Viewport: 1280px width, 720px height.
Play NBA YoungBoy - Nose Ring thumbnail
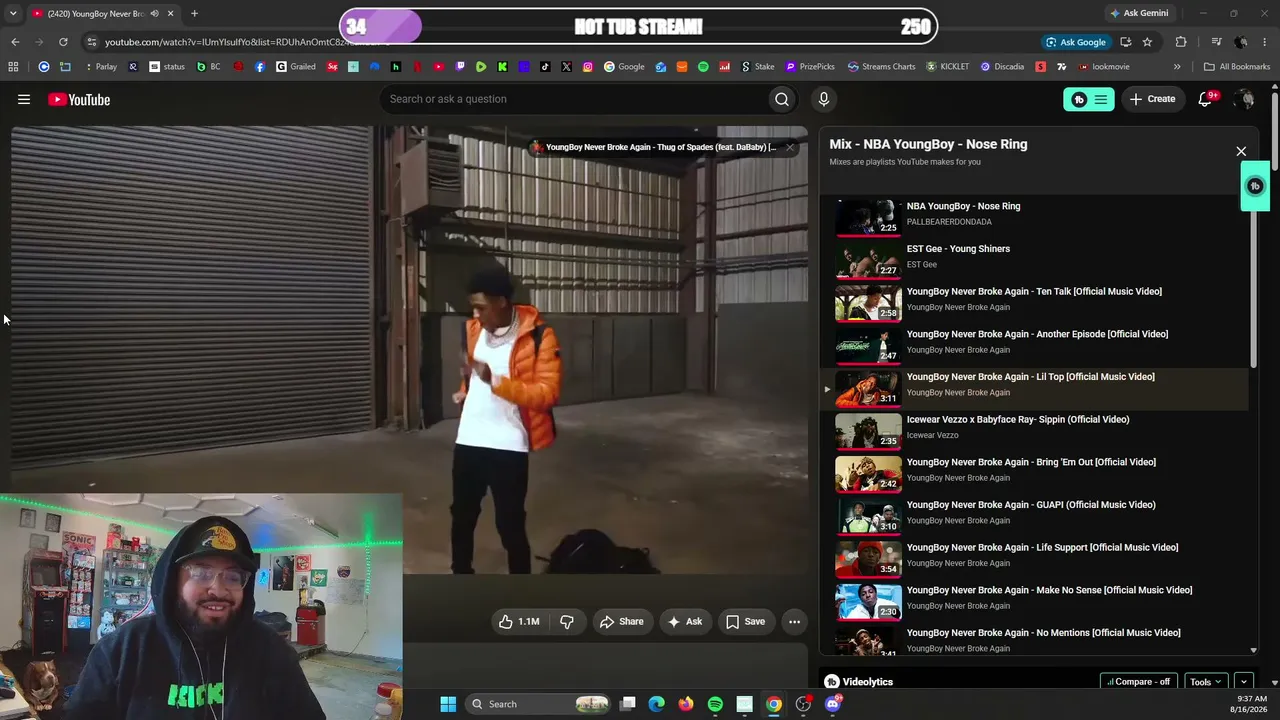click(x=868, y=216)
